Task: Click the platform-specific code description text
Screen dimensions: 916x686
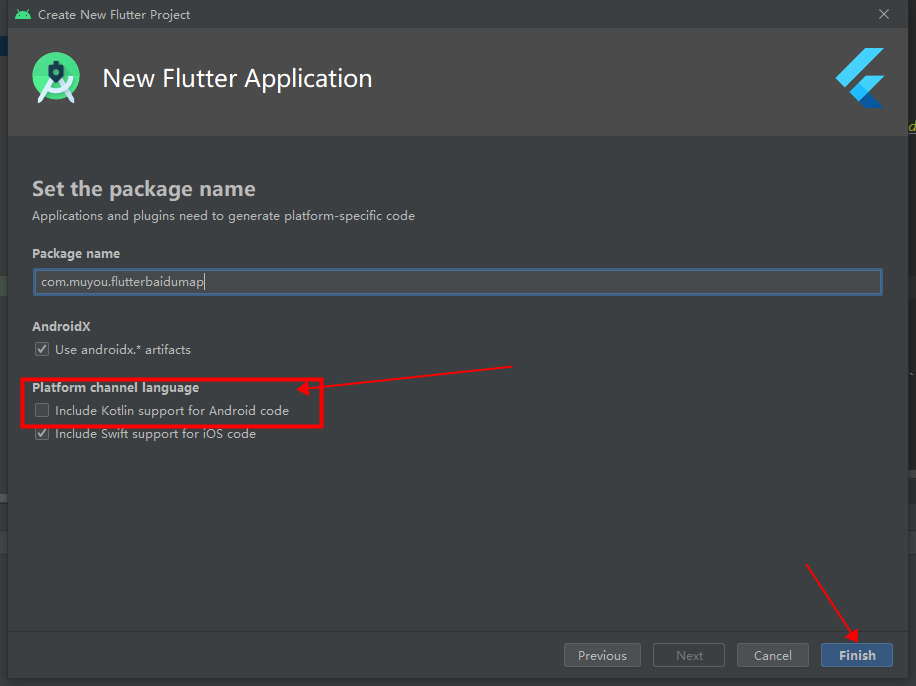Action: [x=223, y=216]
